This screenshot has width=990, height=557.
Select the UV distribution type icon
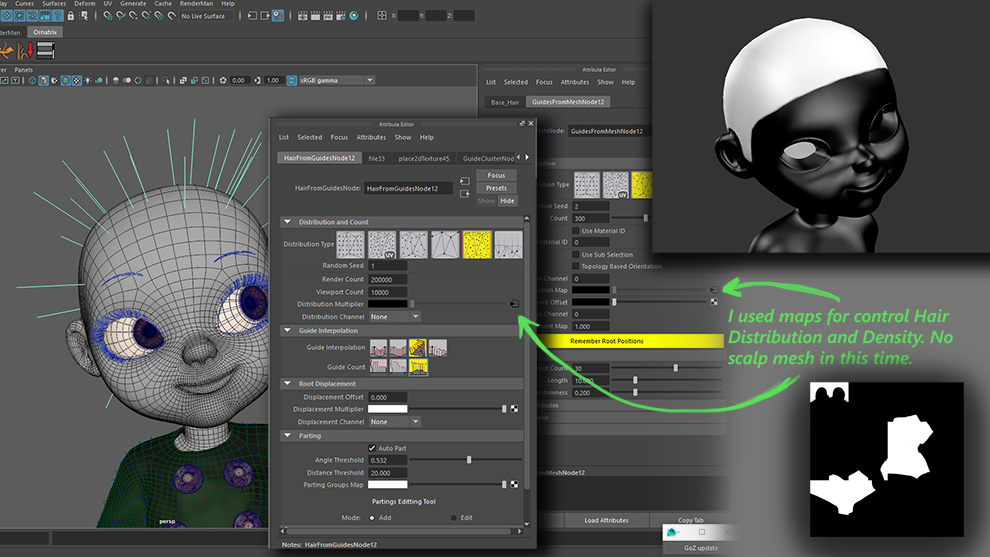click(x=382, y=244)
